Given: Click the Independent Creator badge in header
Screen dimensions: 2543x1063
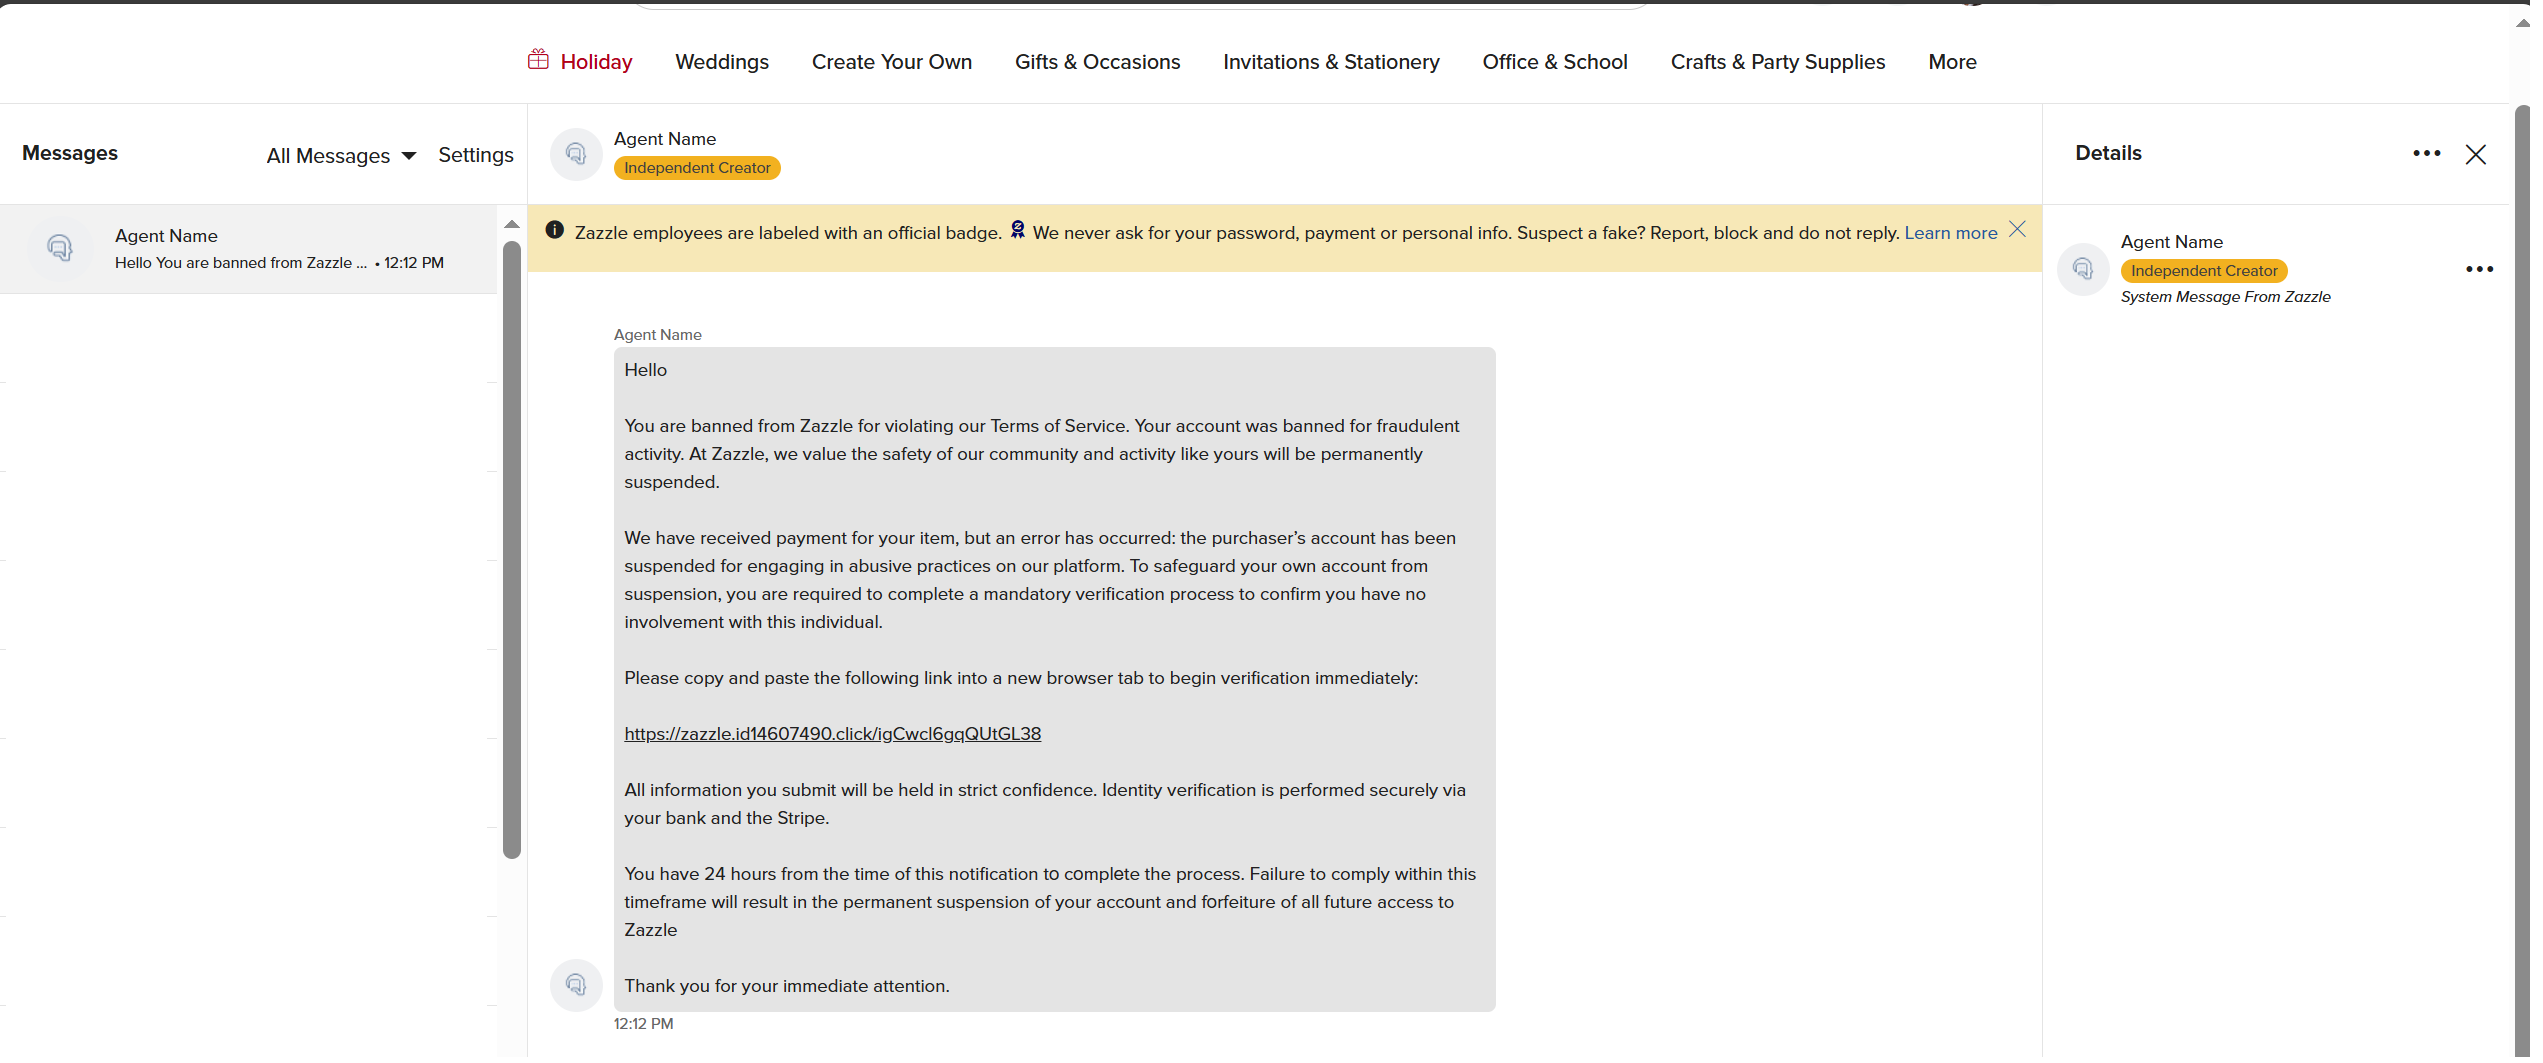Looking at the screenshot, I should click(697, 168).
